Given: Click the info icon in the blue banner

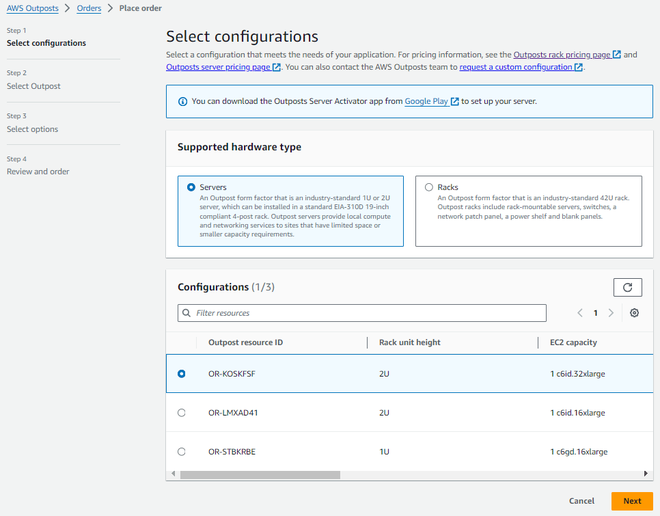Looking at the screenshot, I should pos(182,101).
